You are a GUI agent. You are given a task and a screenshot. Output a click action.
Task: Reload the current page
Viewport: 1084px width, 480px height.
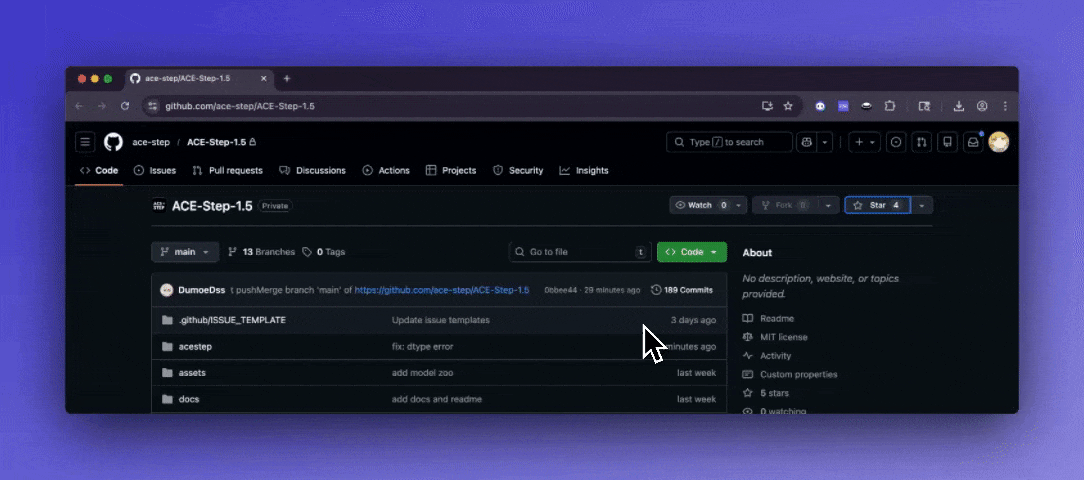pyautogui.click(x=125, y=107)
